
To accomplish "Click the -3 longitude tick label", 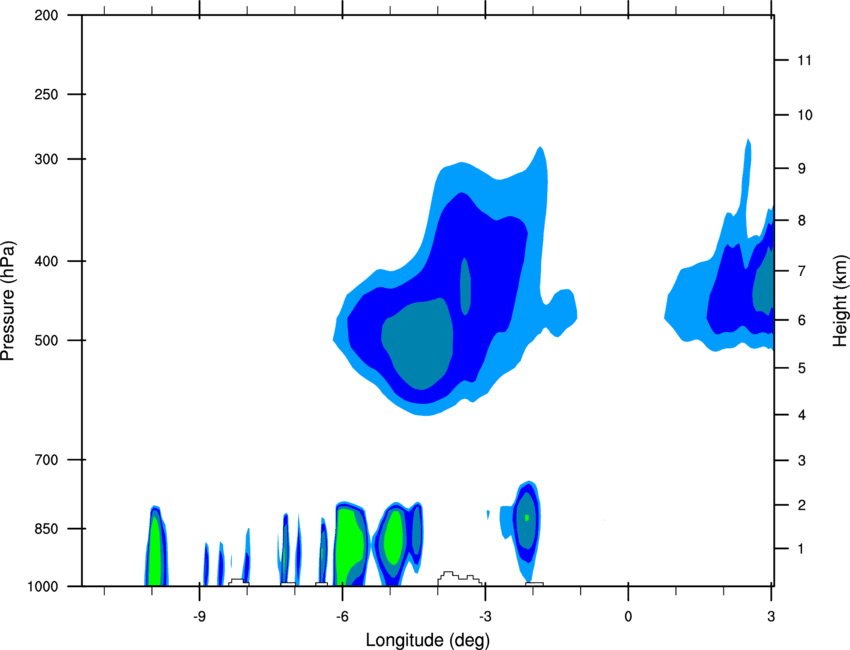I will tap(485, 617).
